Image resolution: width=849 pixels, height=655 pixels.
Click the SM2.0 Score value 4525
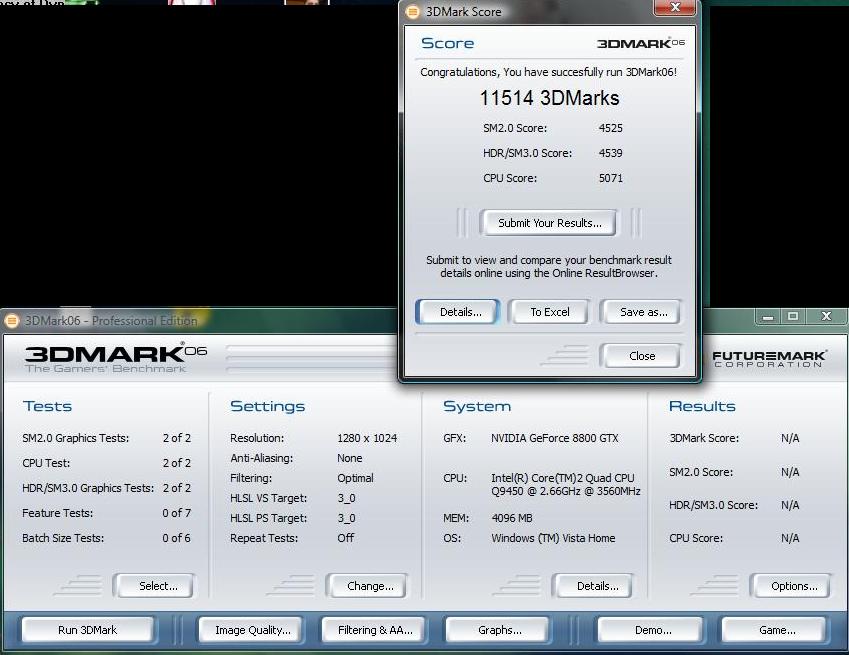(x=611, y=128)
